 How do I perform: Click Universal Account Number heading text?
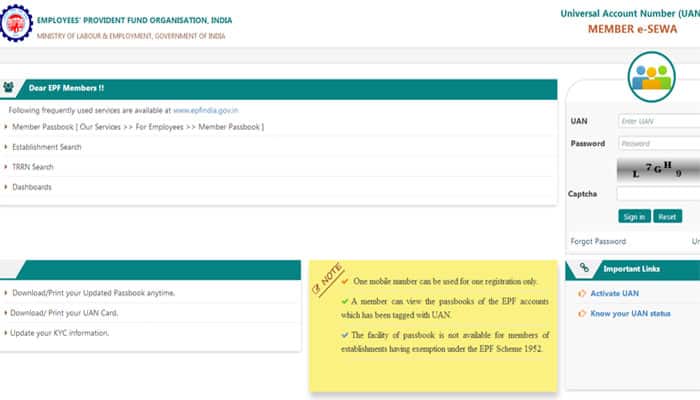[x=630, y=13]
